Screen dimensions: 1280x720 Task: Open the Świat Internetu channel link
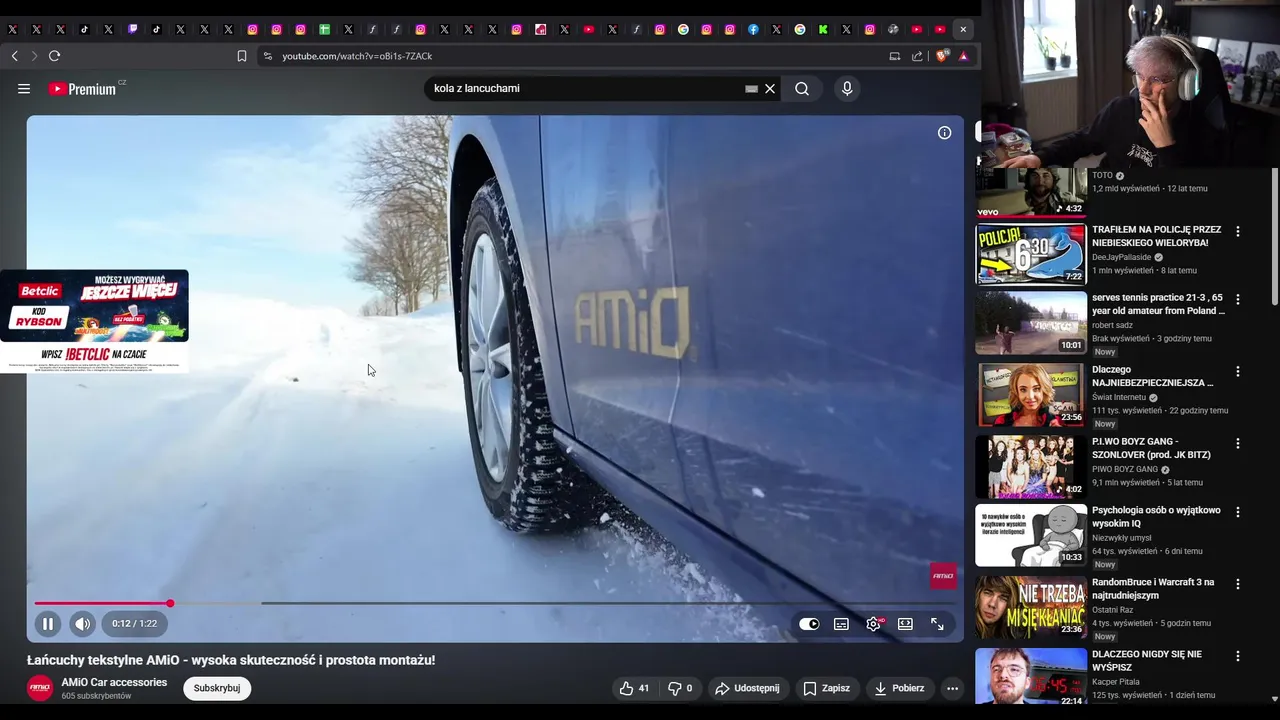[1119, 397]
